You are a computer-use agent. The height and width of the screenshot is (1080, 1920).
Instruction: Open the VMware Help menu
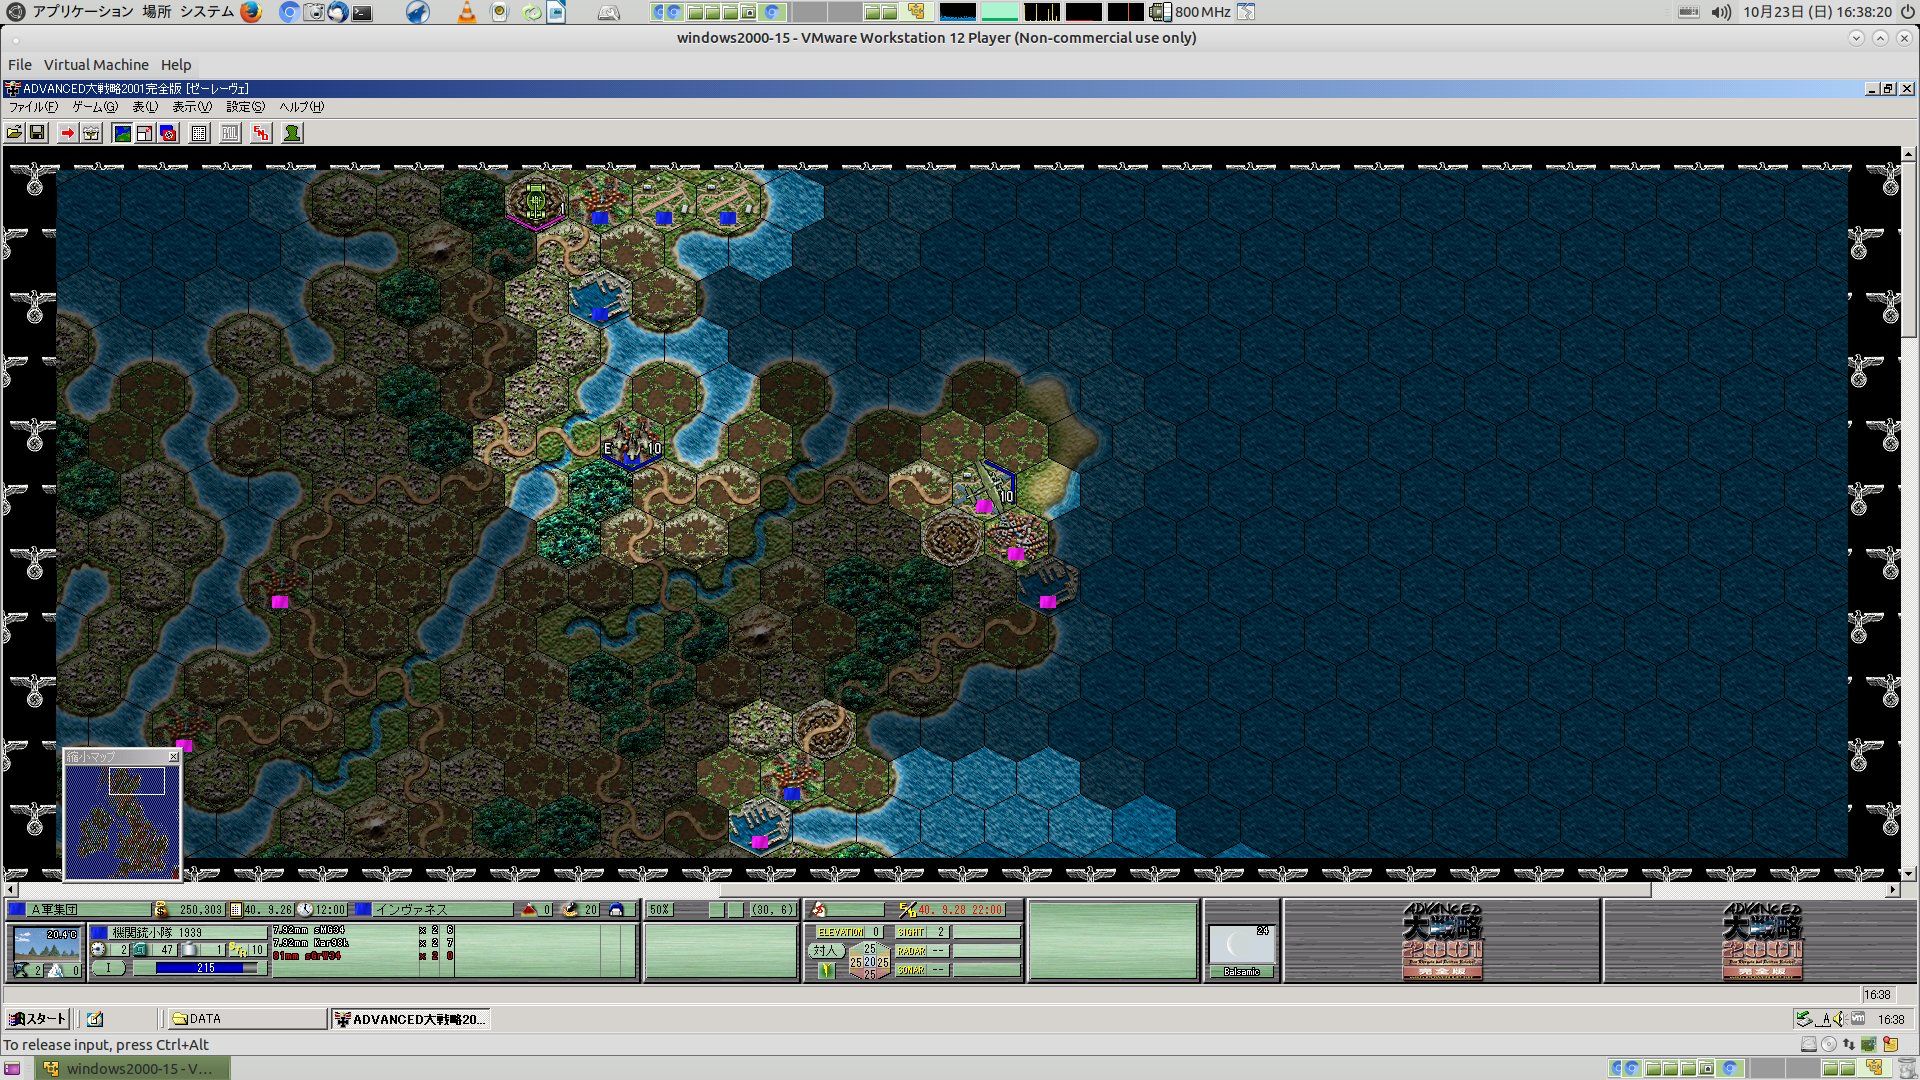(176, 64)
